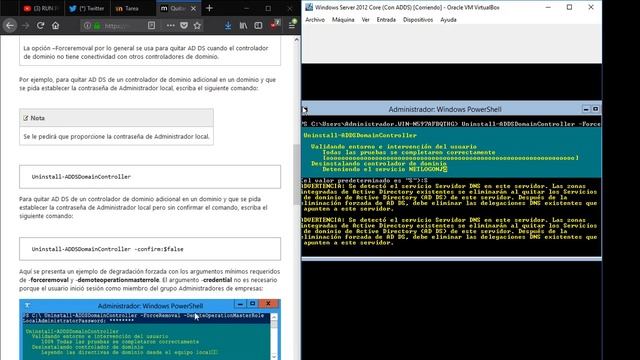Switch to the YouTube RUN tab
640x360 pixels.
[41, 9]
